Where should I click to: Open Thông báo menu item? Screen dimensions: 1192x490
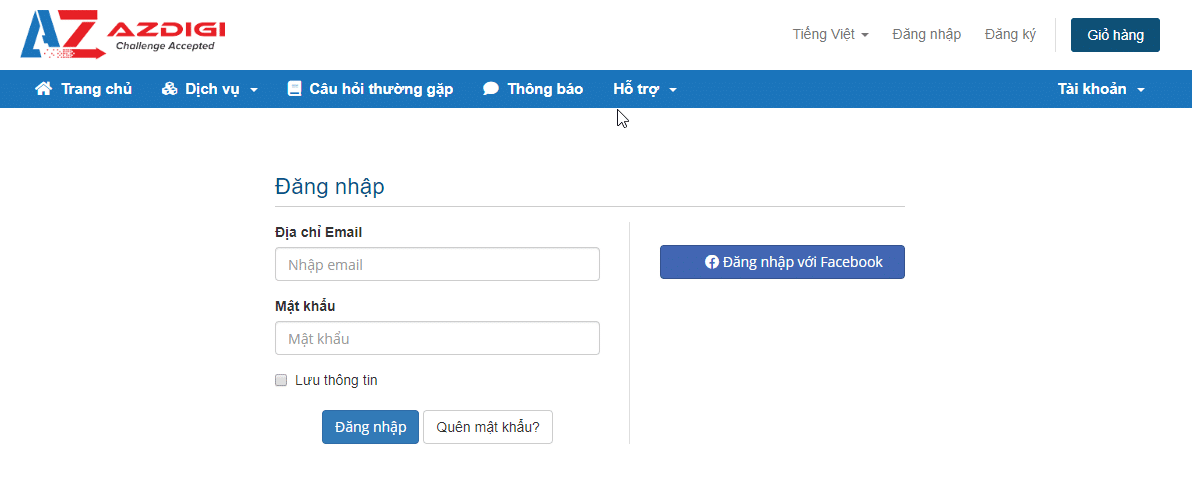coord(544,89)
